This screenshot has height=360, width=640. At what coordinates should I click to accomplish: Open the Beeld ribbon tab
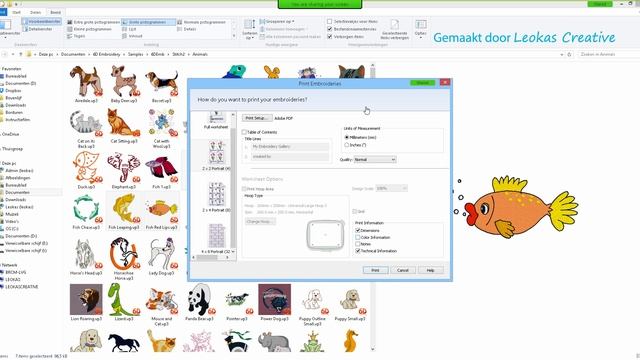pyautogui.click(x=56, y=12)
